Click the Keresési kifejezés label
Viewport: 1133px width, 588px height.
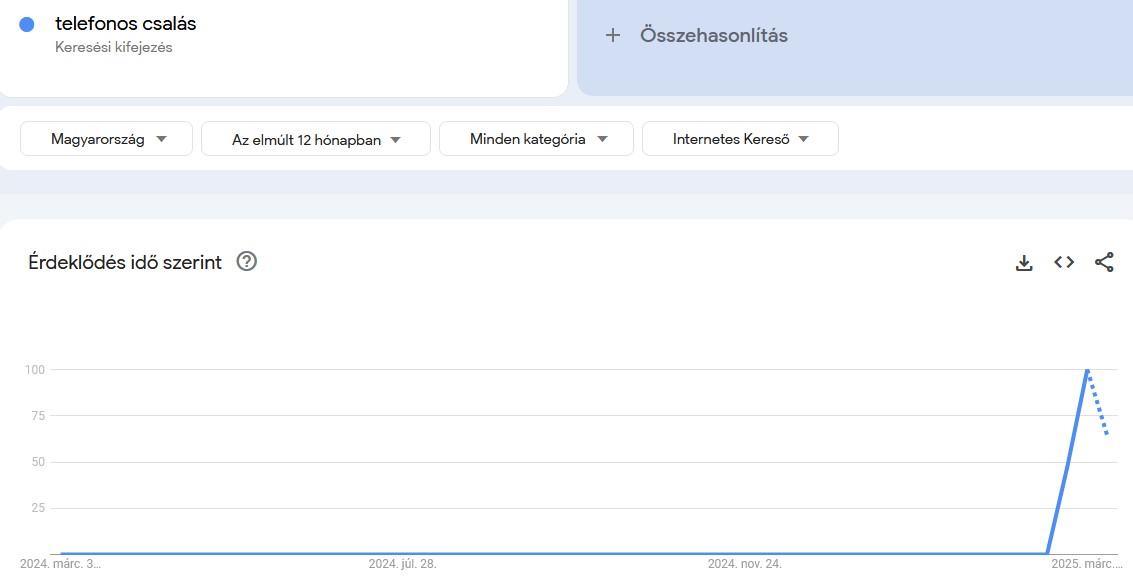point(113,46)
